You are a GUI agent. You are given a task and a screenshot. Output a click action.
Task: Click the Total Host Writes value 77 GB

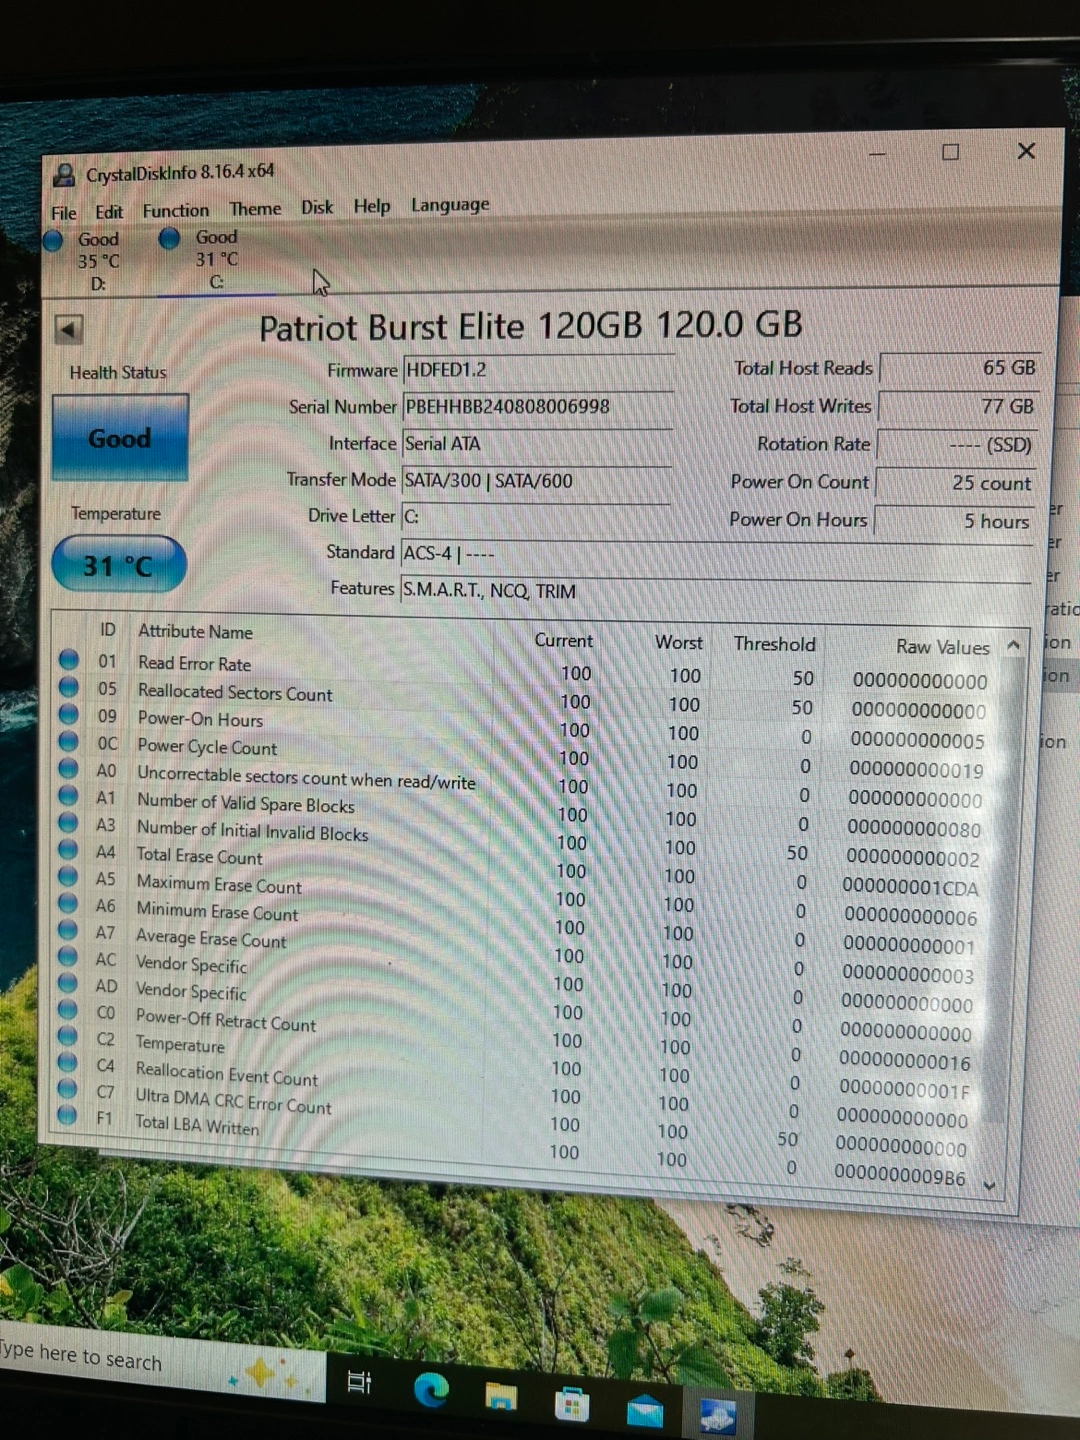(x=957, y=407)
